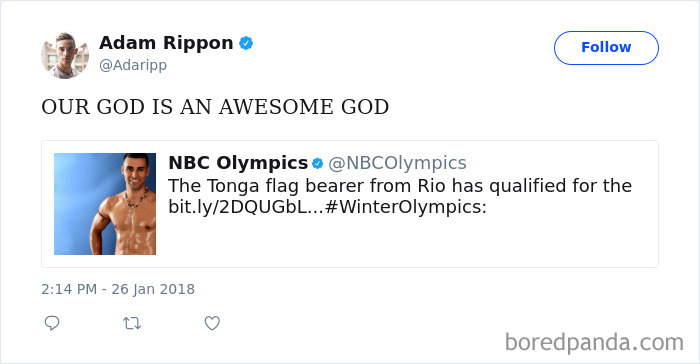Open the Adam Rippon display name
Viewport: 700px width, 364px height.
[166, 43]
